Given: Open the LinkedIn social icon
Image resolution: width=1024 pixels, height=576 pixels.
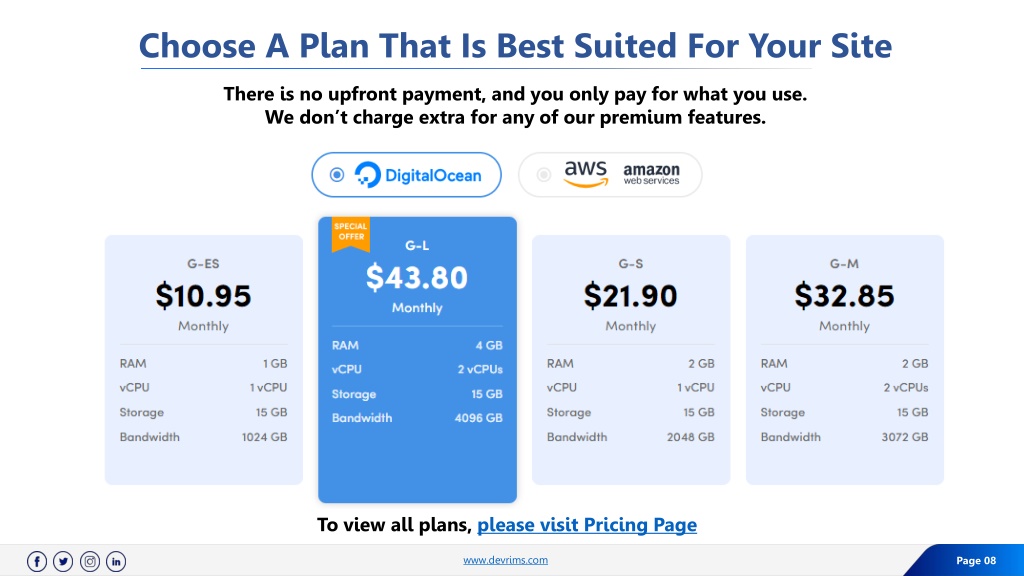Looking at the screenshot, I should pyautogui.click(x=116, y=561).
